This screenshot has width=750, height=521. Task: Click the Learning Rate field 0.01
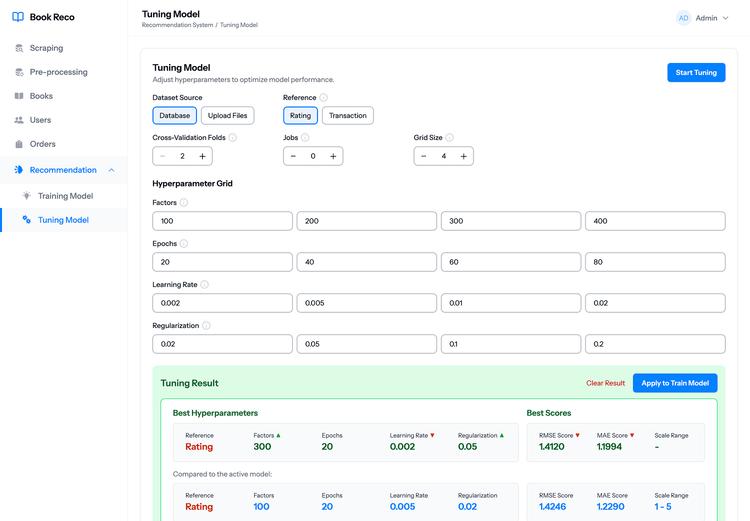(x=511, y=303)
